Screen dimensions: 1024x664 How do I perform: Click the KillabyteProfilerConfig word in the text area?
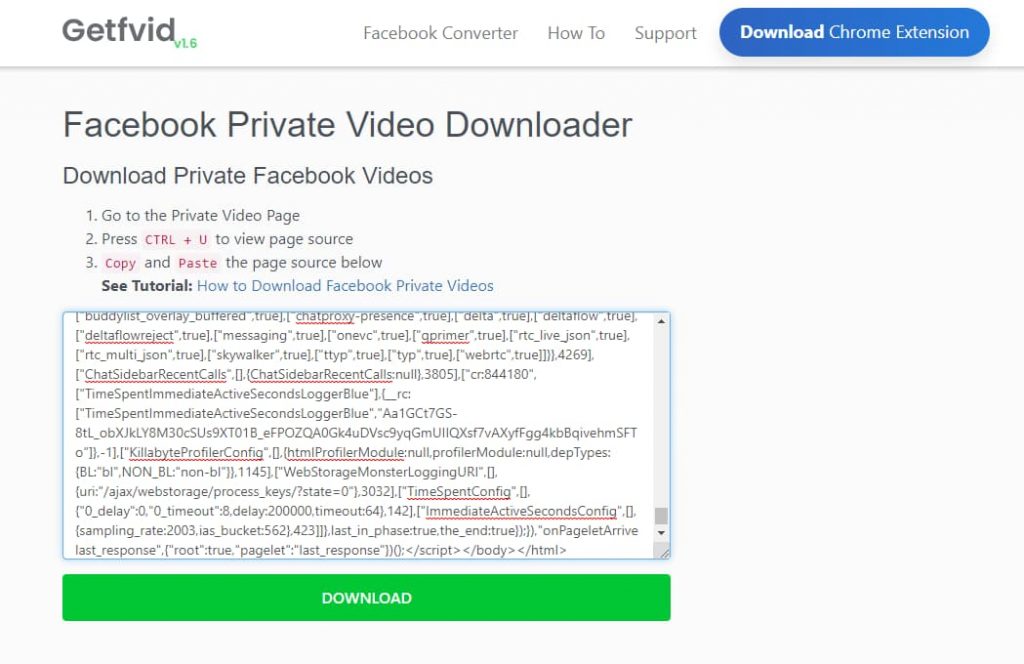click(x=196, y=452)
